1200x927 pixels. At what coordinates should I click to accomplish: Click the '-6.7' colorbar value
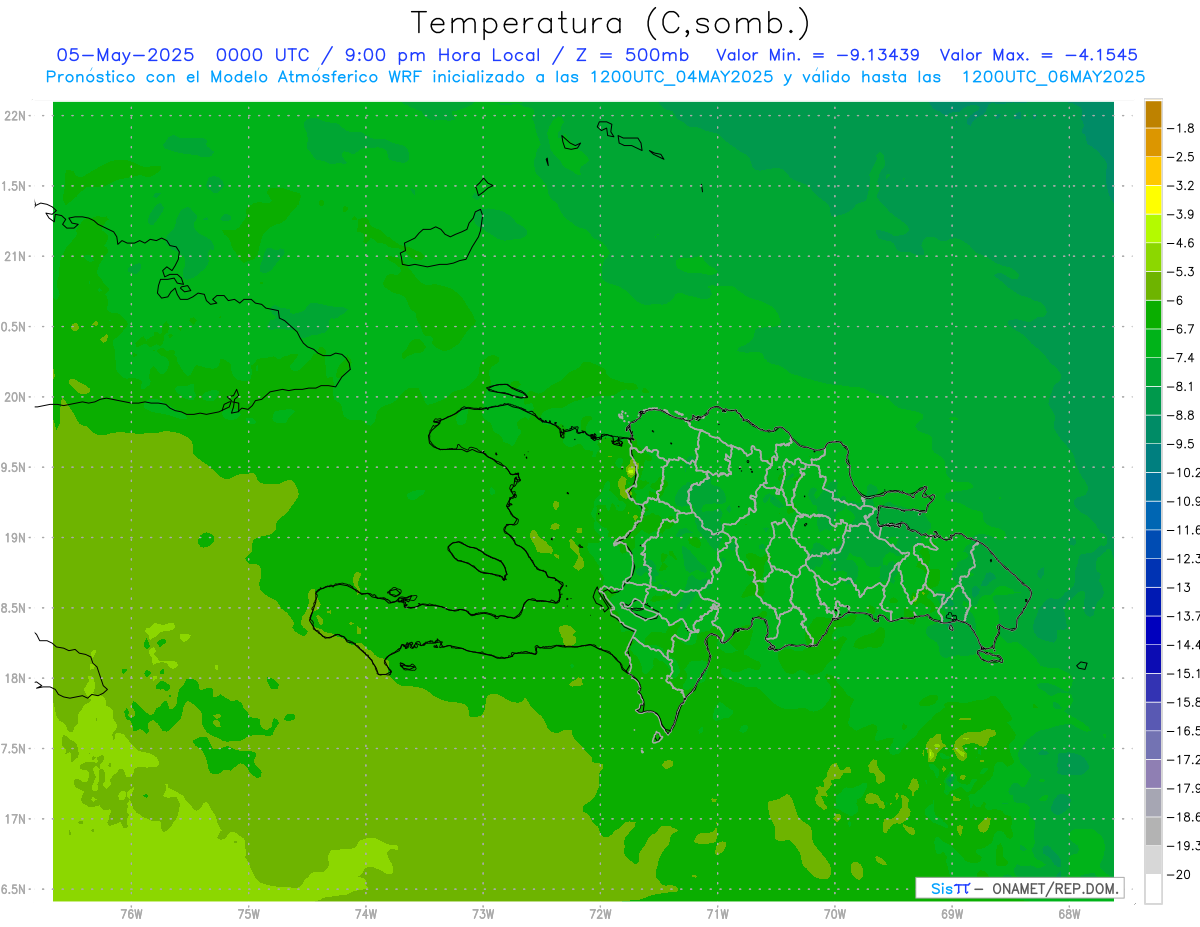pos(1181,329)
